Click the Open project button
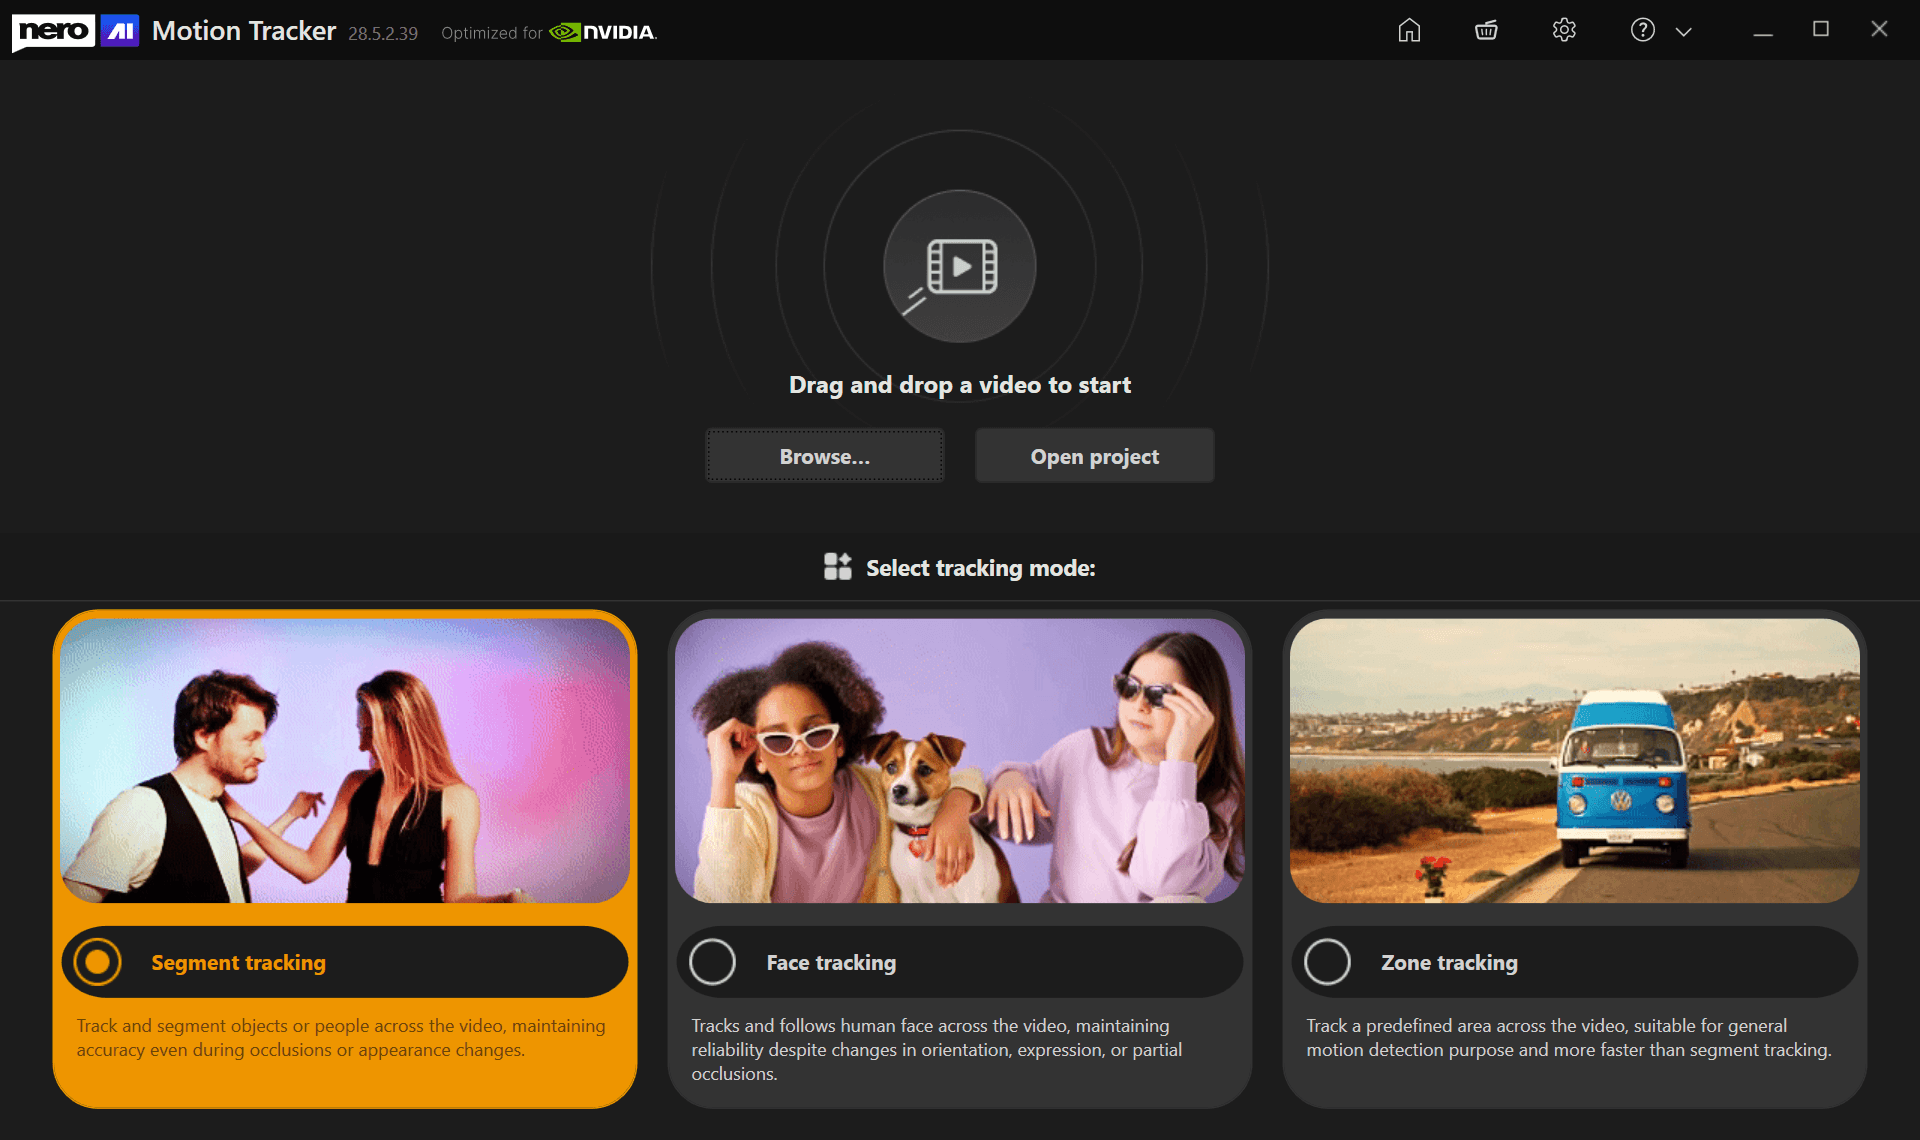 [1094, 456]
